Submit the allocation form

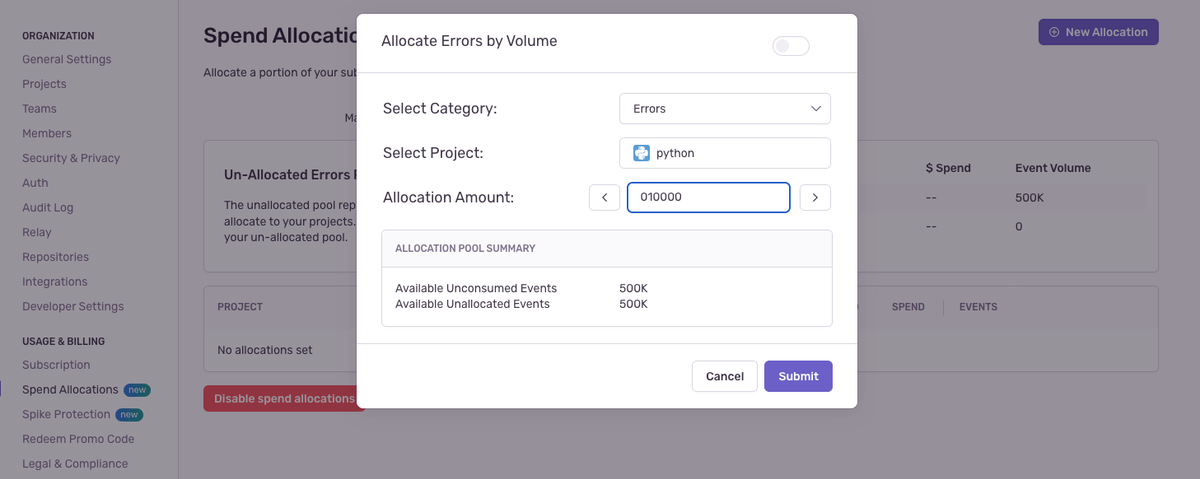[x=798, y=376]
